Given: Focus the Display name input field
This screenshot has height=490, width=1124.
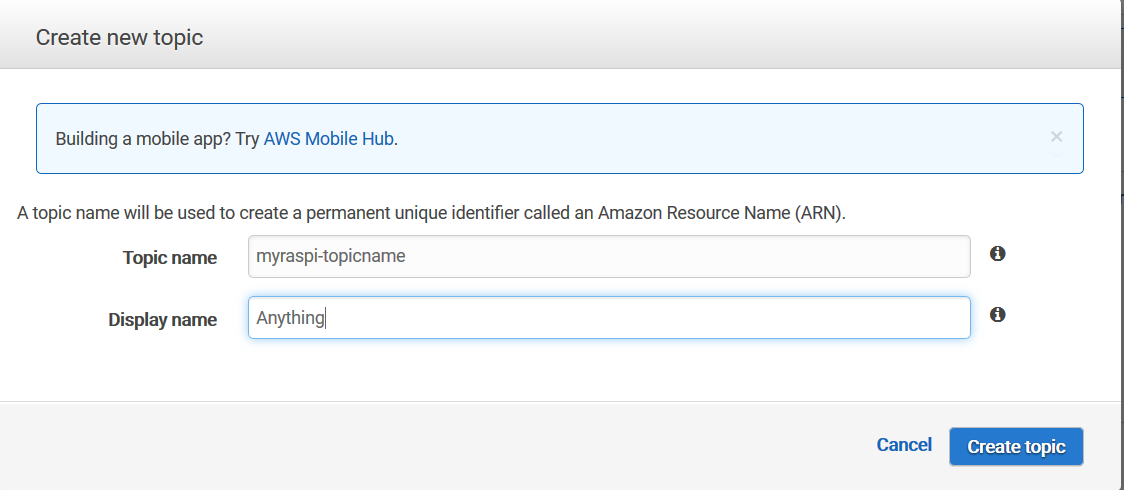Looking at the screenshot, I should 608,318.
